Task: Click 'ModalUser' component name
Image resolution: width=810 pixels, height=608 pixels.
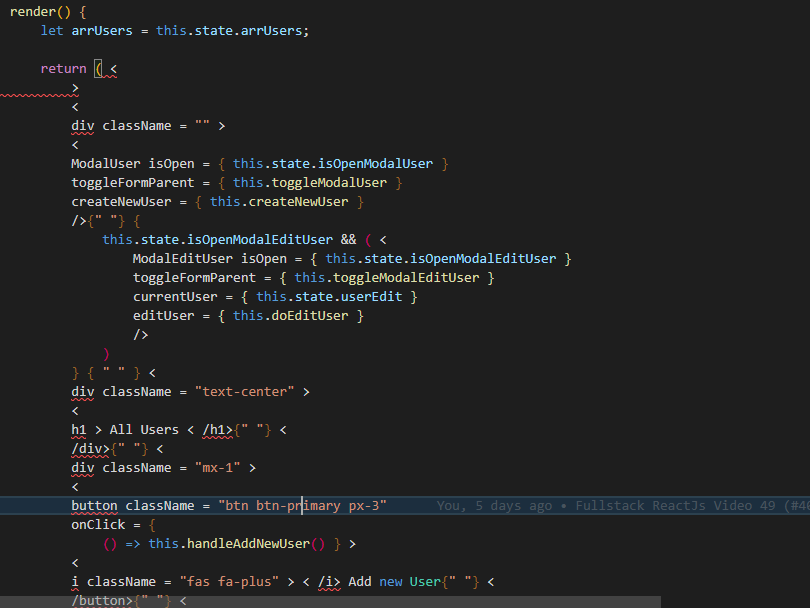Action: (x=105, y=164)
